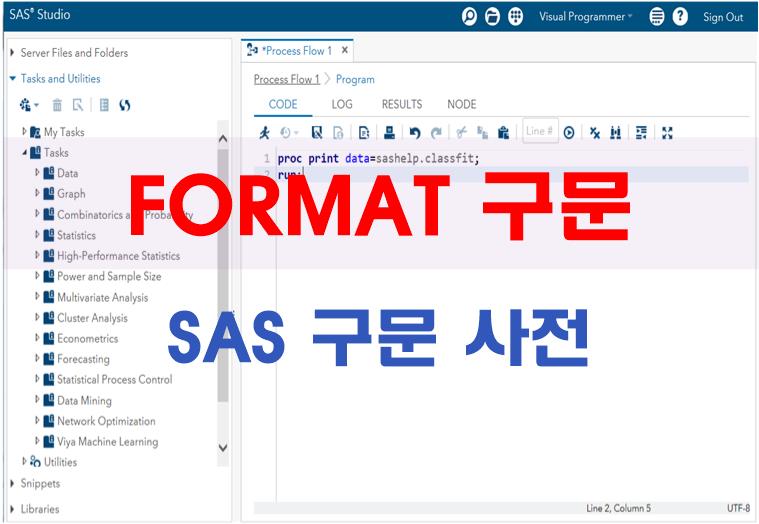This screenshot has width=759, height=524.
Task: Open the Help question mark icon
Action: pyautogui.click(x=680, y=16)
